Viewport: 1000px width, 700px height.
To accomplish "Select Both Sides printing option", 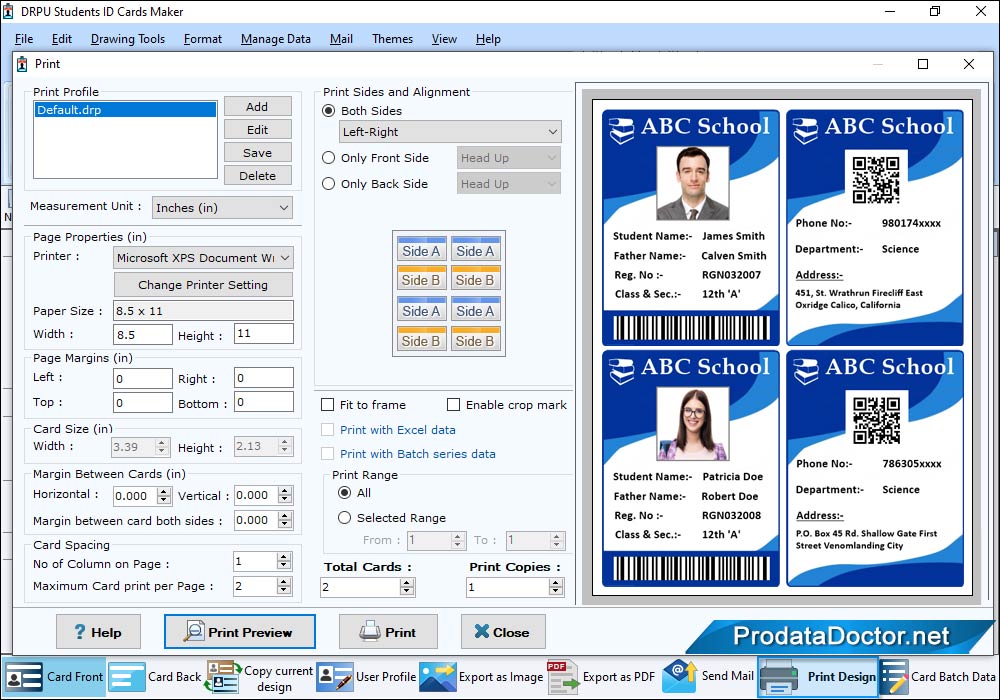I will (328, 111).
